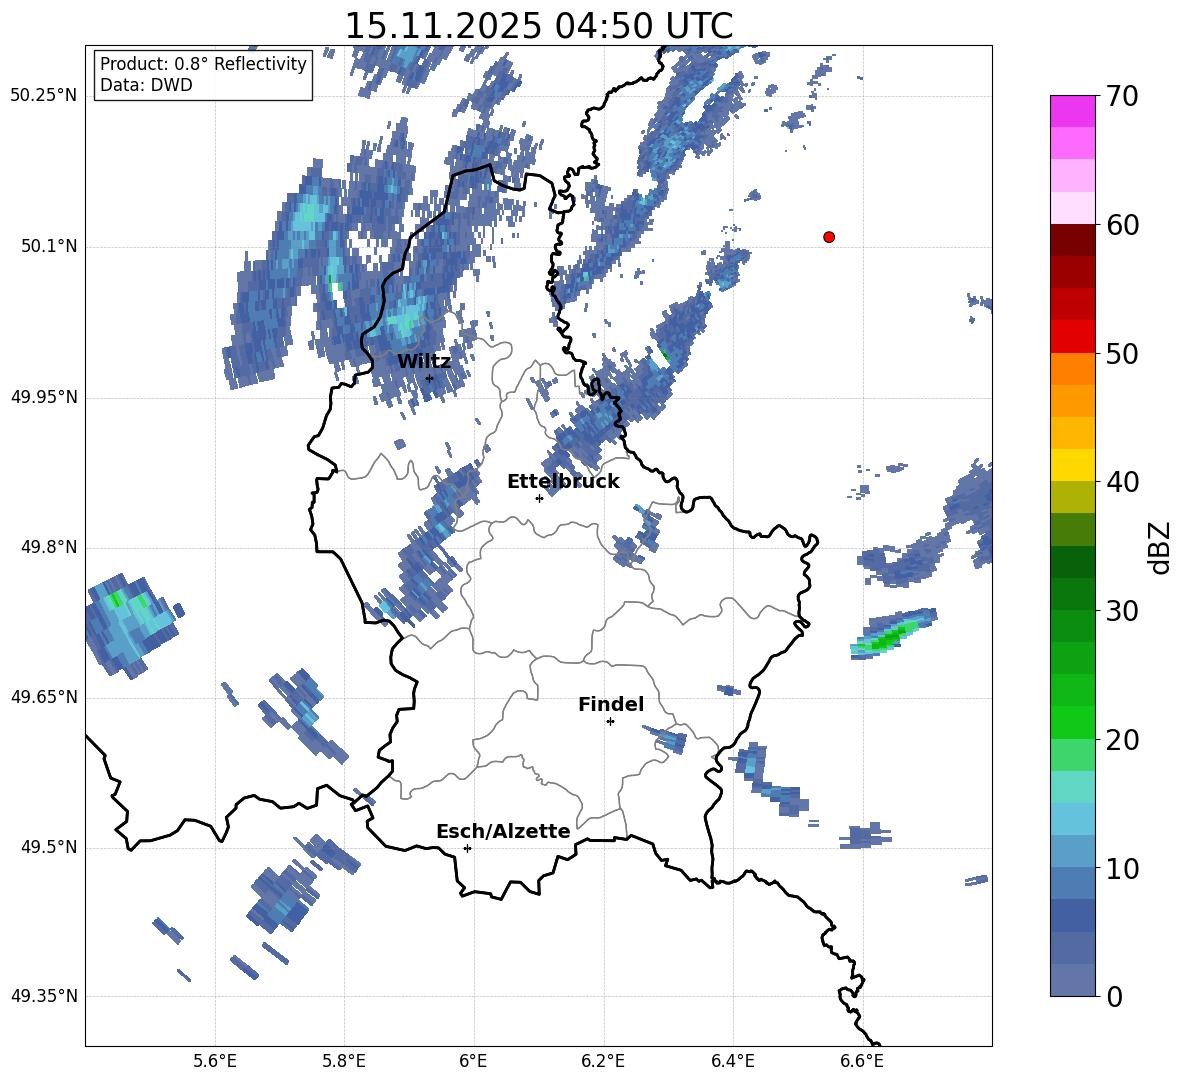Click the cross marker below Esch/Alzette

point(467,848)
